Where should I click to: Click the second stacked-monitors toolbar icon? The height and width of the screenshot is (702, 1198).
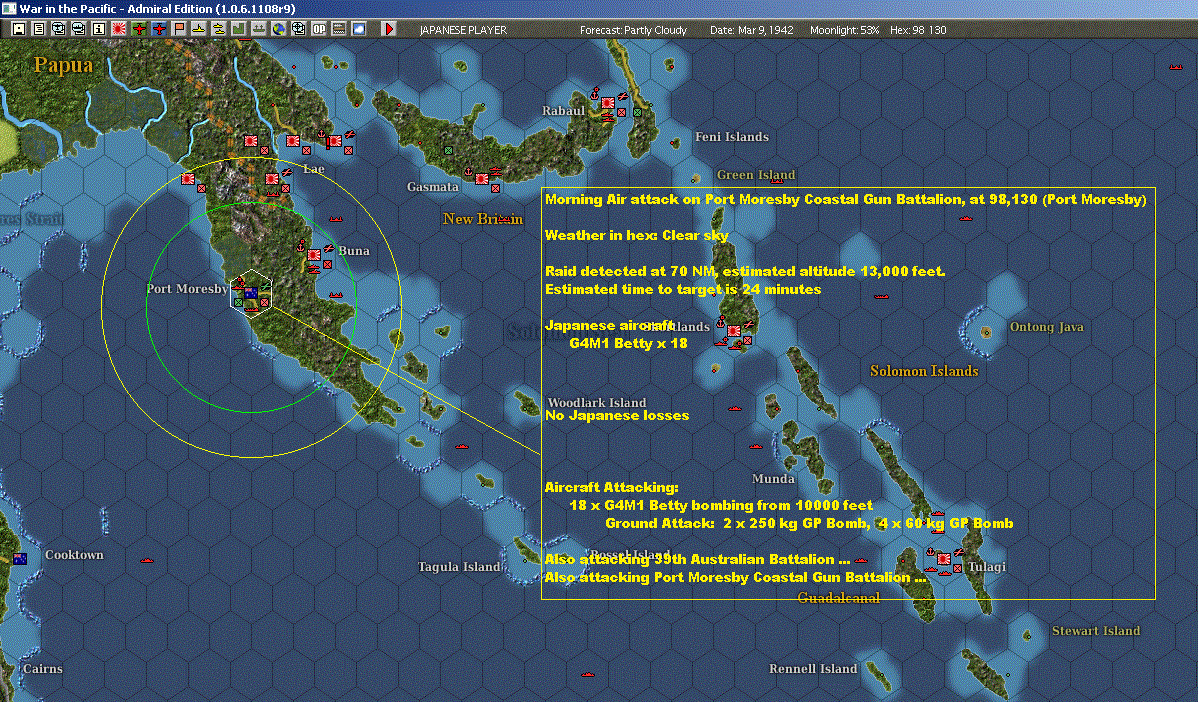(78, 29)
